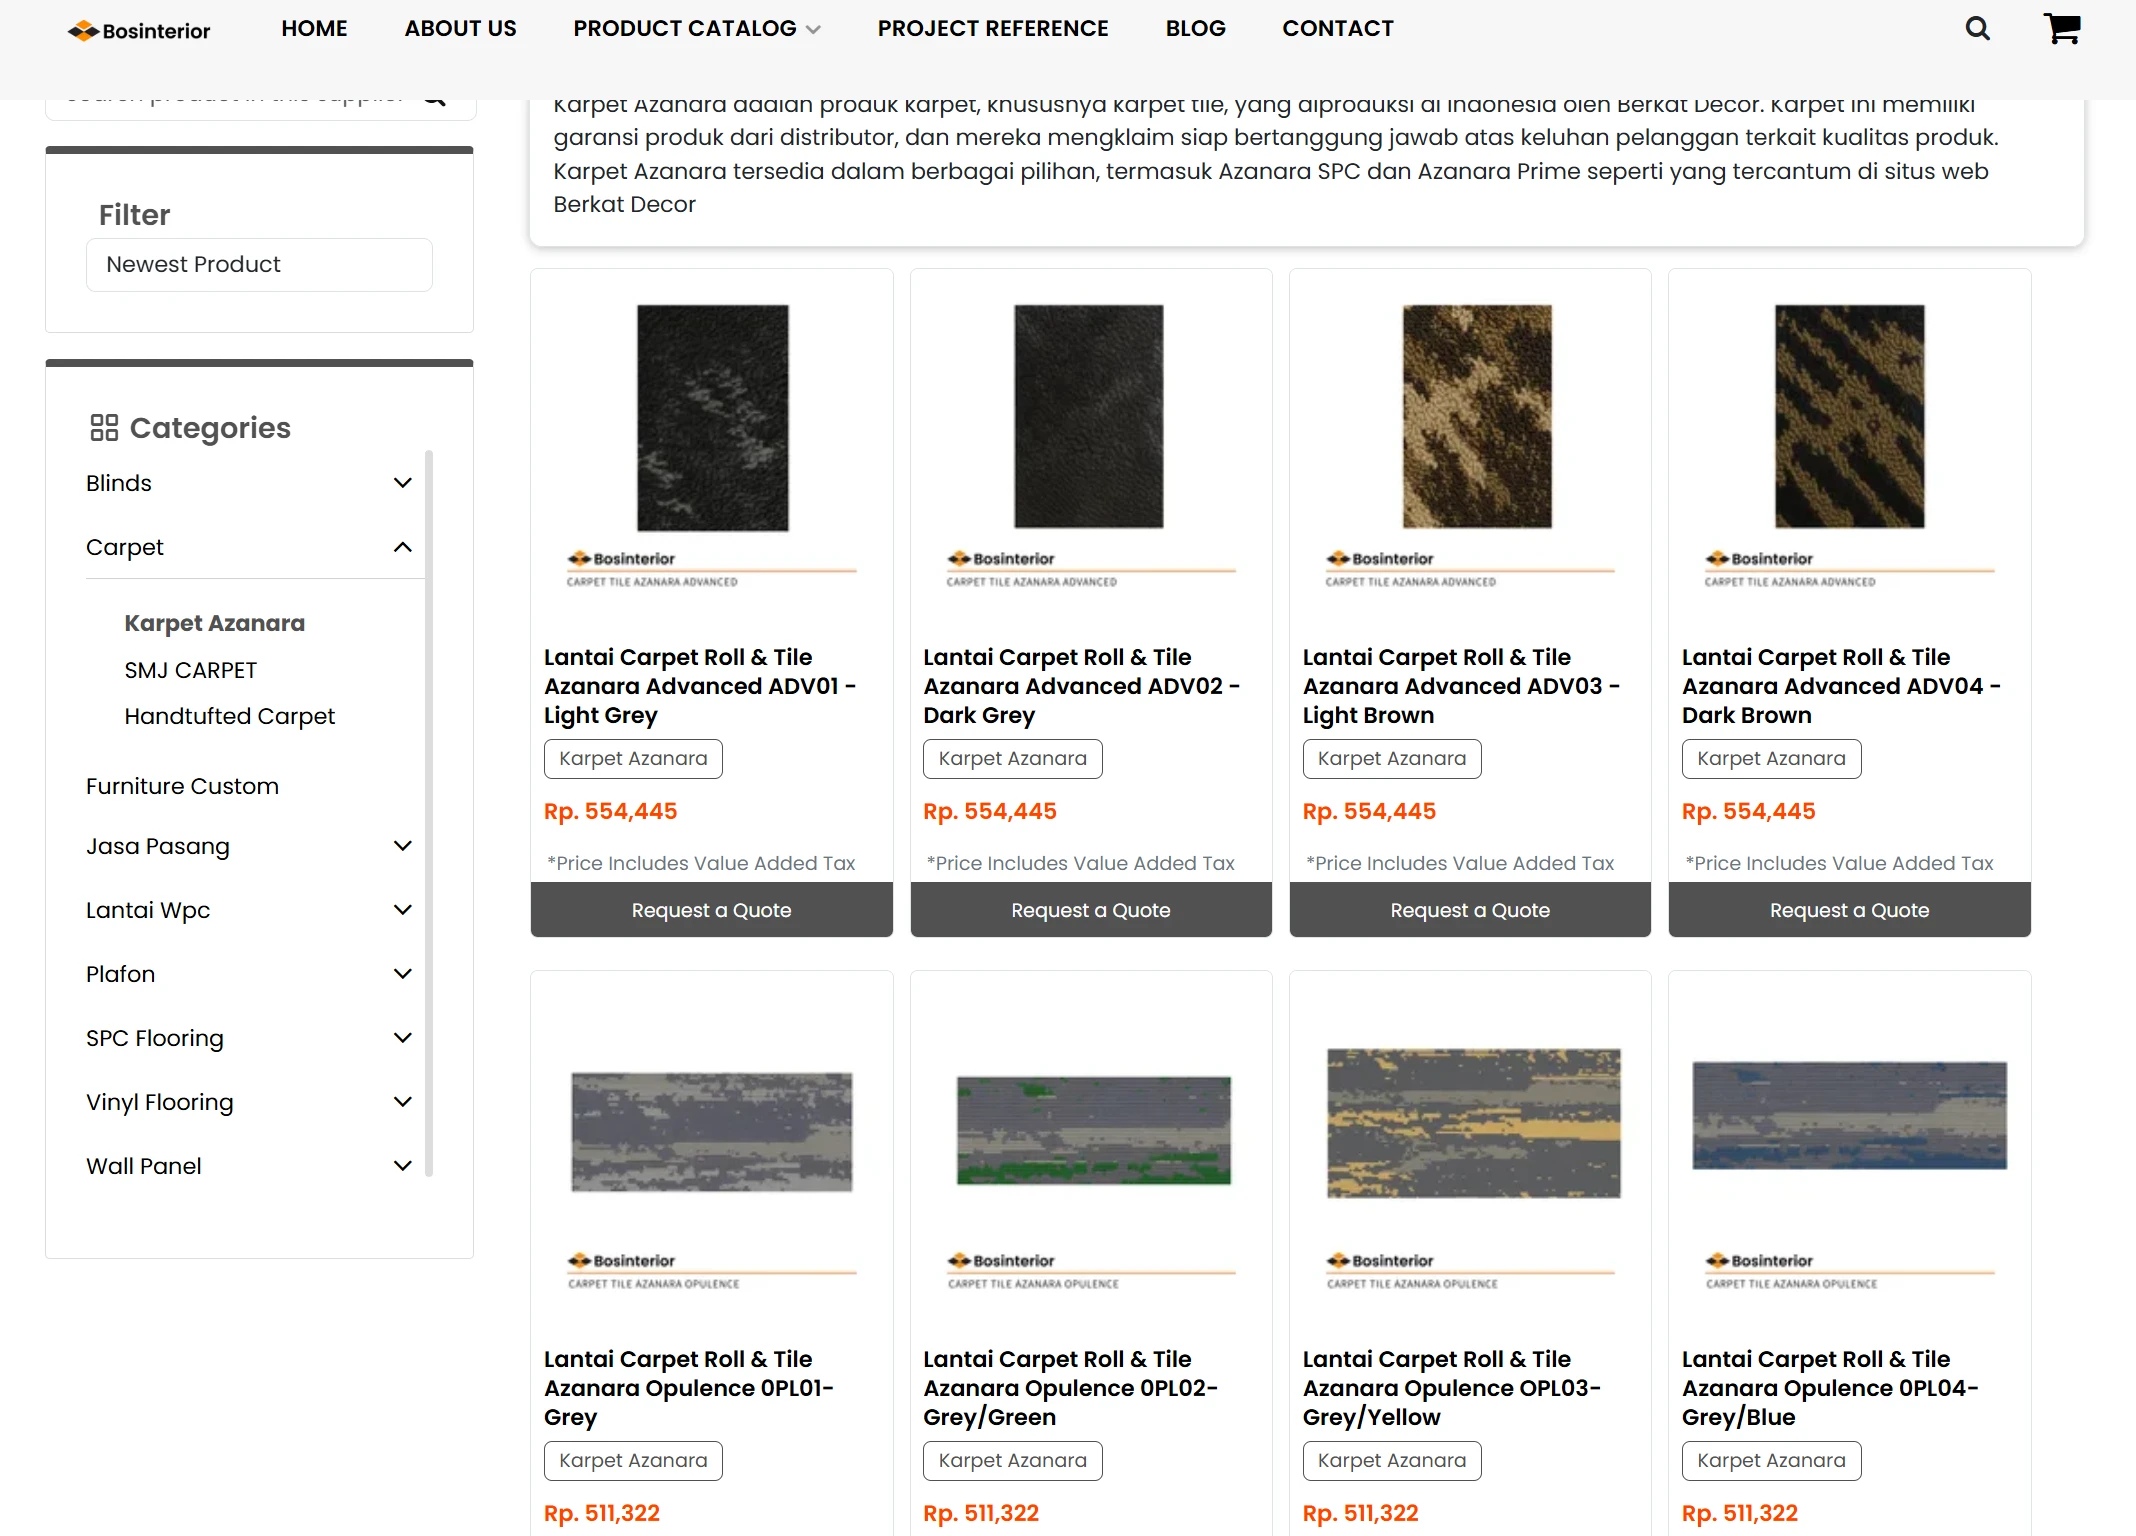Go to the HOME page
This screenshot has height=1536, width=2136.
click(x=314, y=29)
